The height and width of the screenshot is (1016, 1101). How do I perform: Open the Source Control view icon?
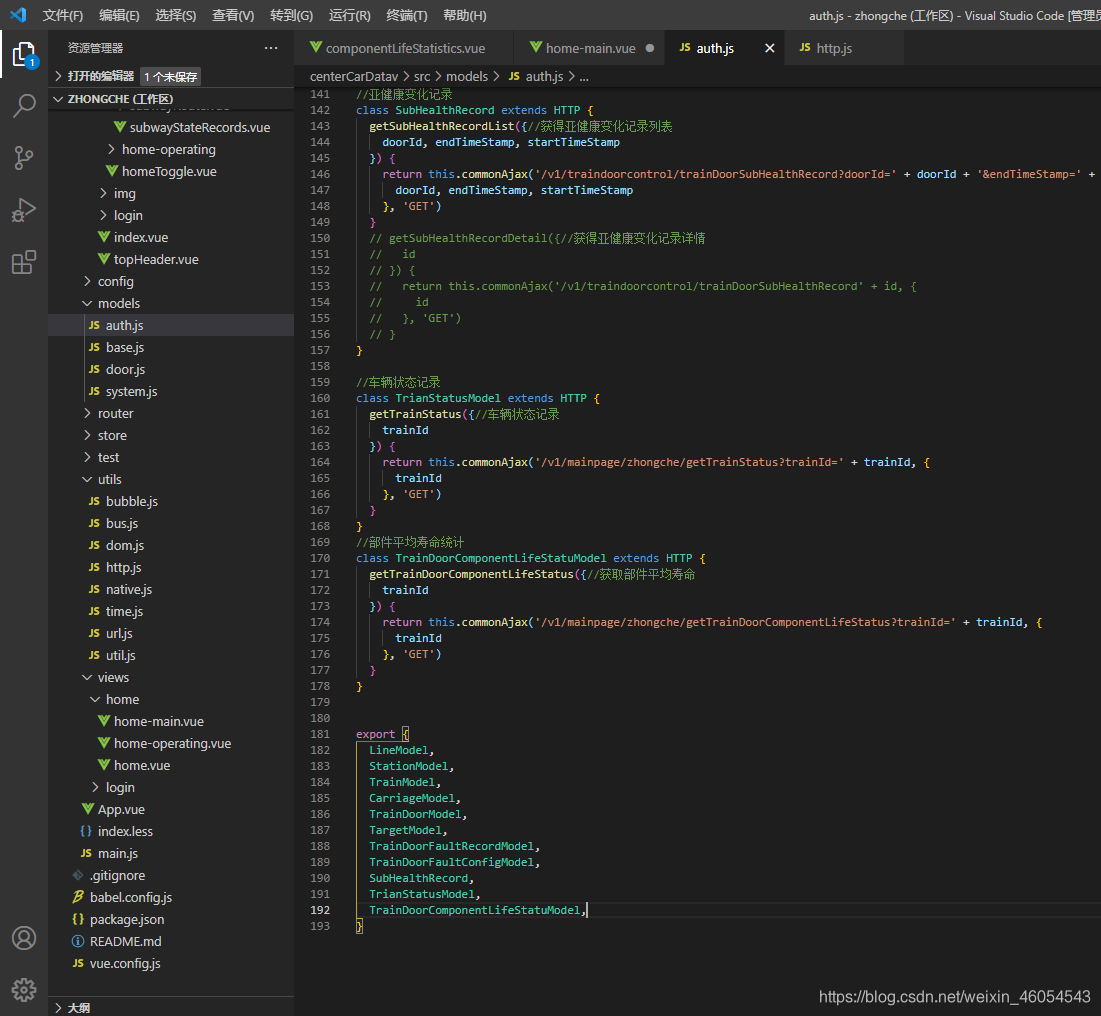point(24,158)
